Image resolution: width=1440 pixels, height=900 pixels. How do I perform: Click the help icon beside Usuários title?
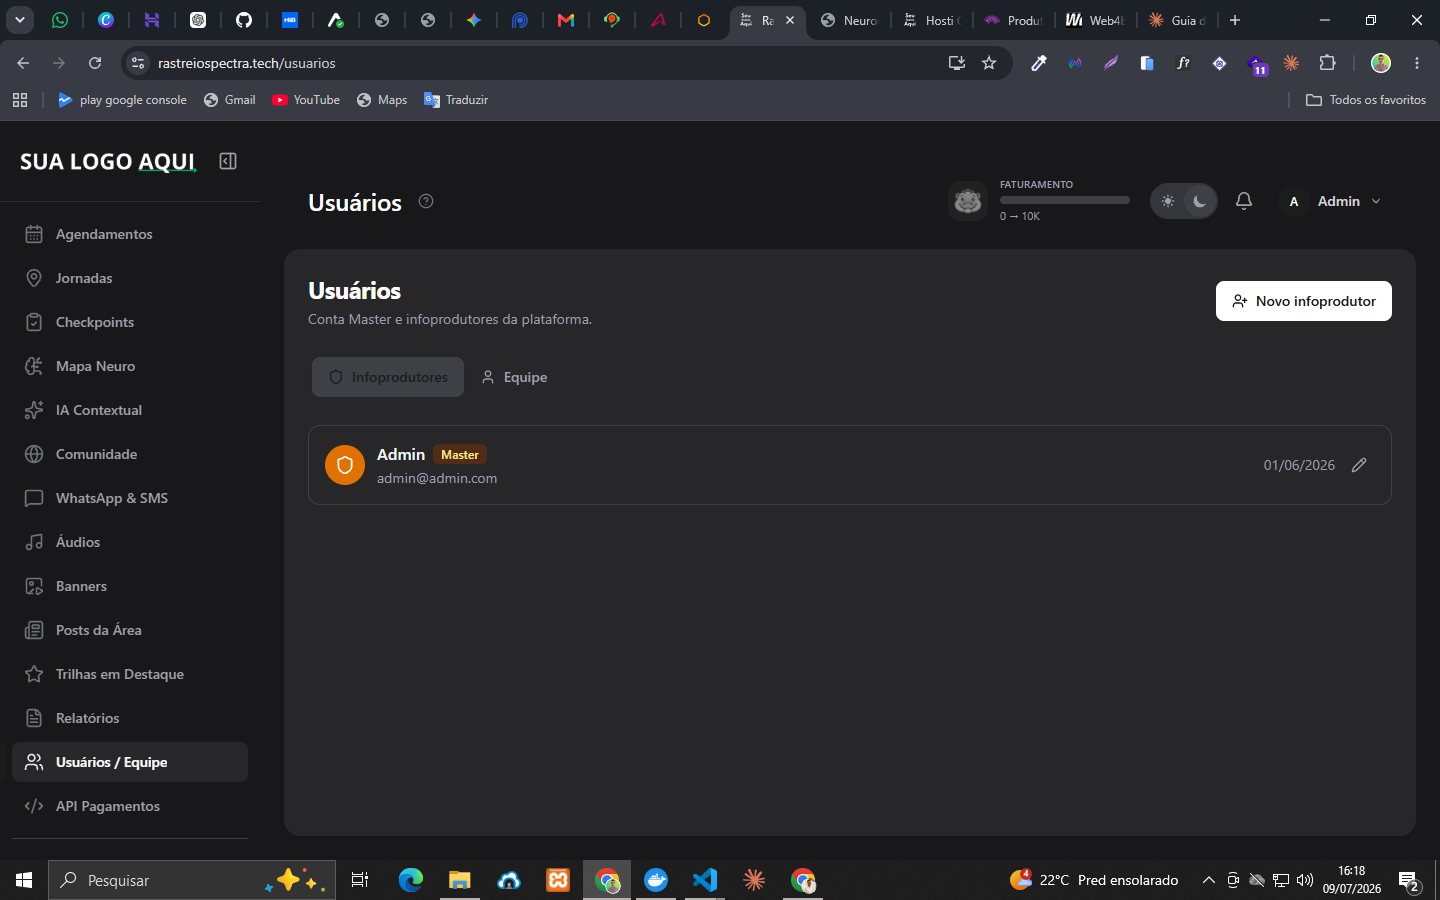[x=426, y=201]
